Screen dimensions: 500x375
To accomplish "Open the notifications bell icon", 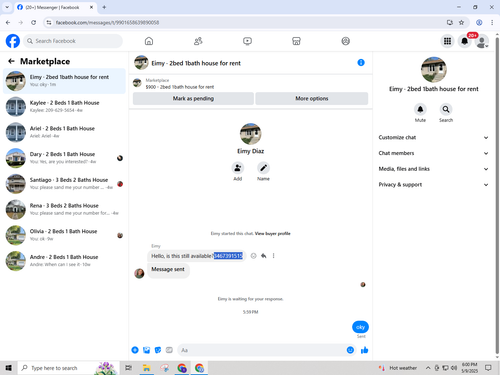I will (x=464, y=41).
